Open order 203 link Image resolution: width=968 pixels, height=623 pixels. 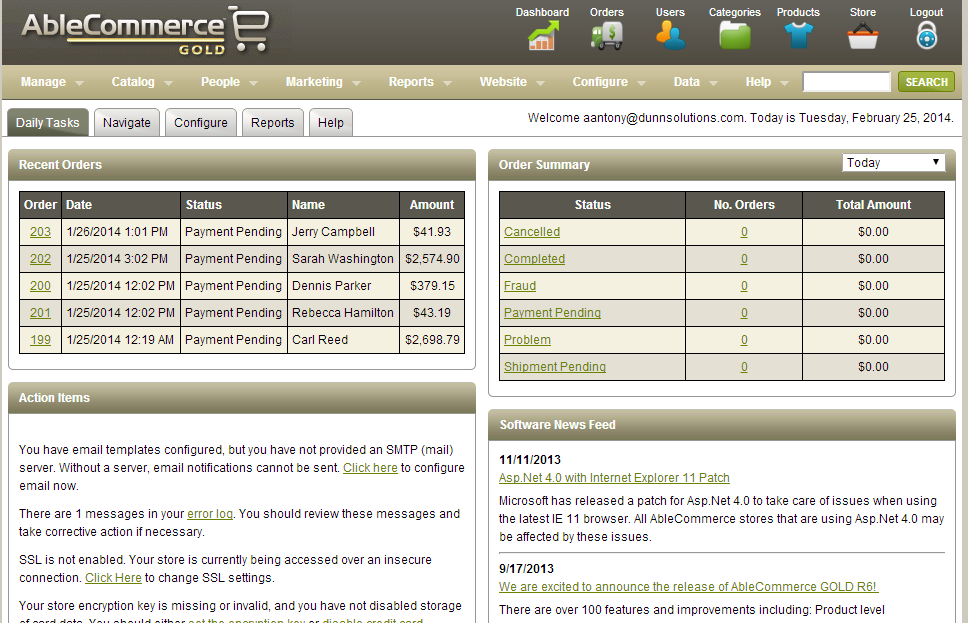pyautogui.click(x=40, y=232)
